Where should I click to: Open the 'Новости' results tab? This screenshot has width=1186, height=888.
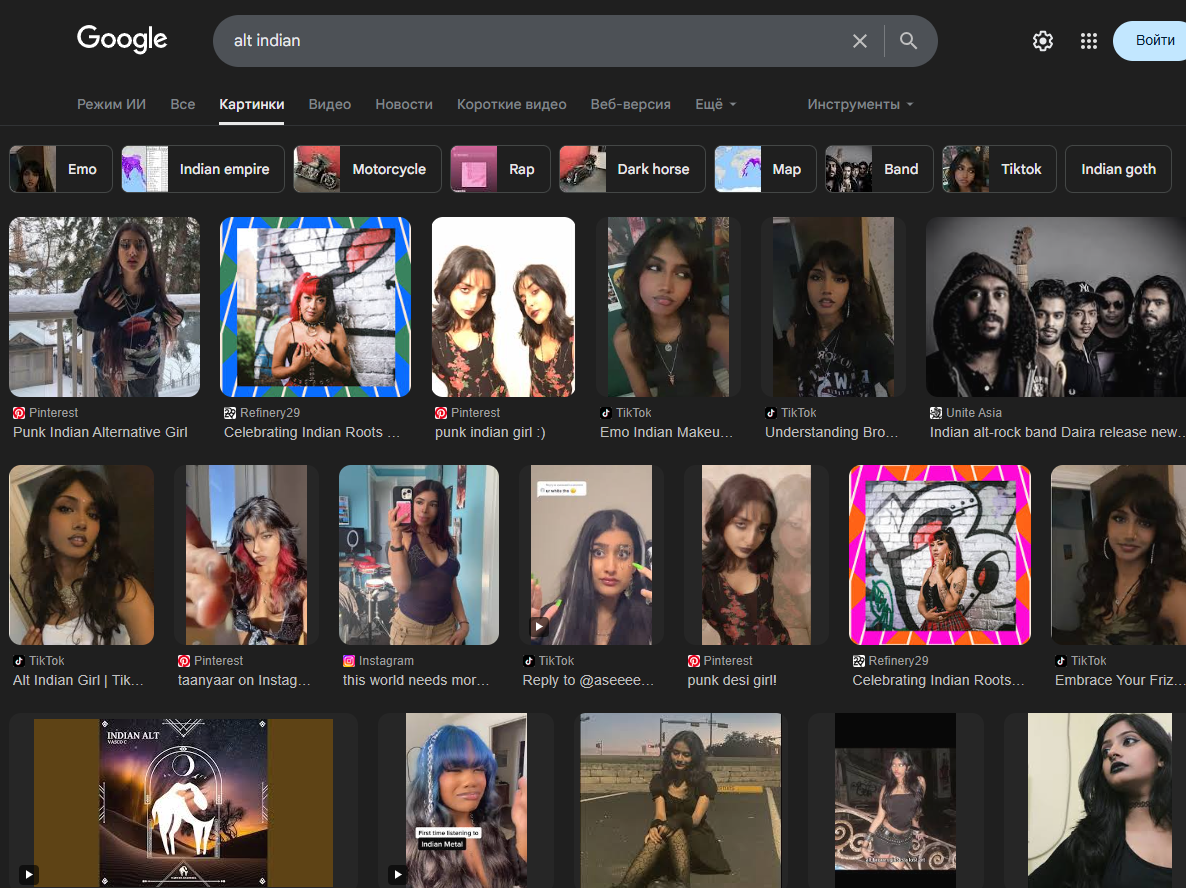click(404, 104)
